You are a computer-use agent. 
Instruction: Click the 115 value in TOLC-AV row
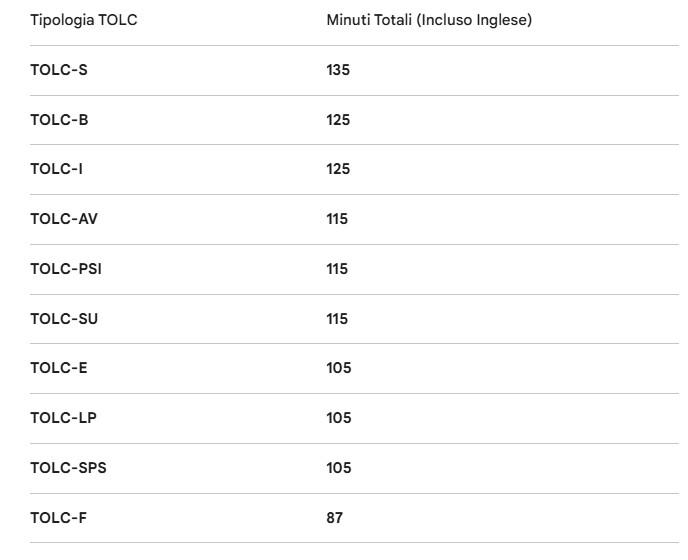point(337,219)
